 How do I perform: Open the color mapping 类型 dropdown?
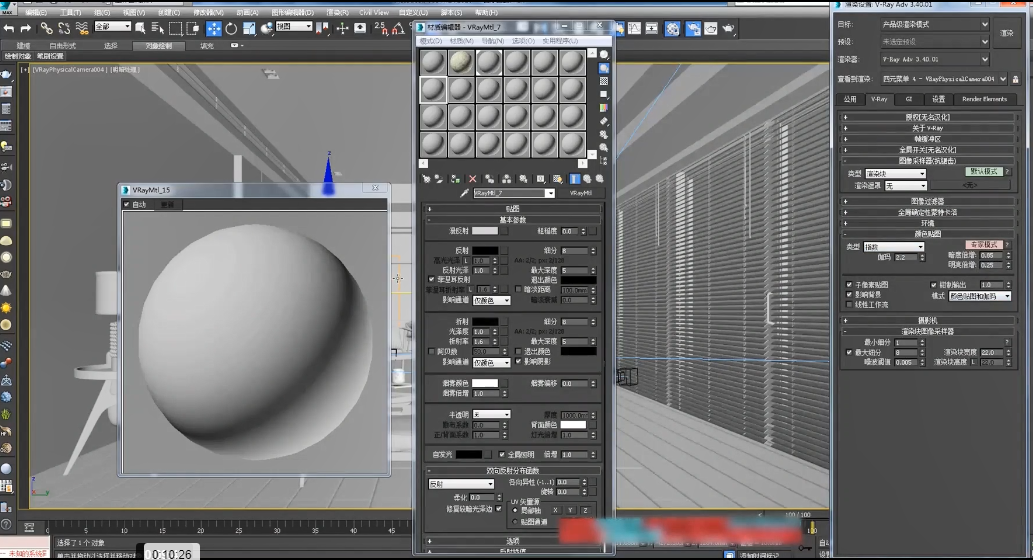pyautogui.click(x=893, y=247)
